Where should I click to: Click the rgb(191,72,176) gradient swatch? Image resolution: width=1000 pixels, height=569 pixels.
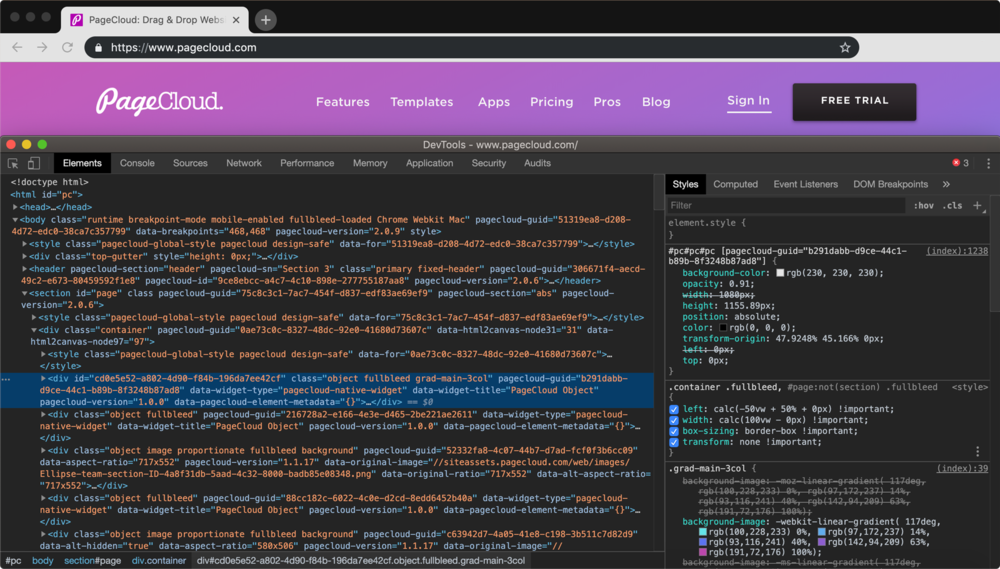pyautogui.click(x=703, y=552)
